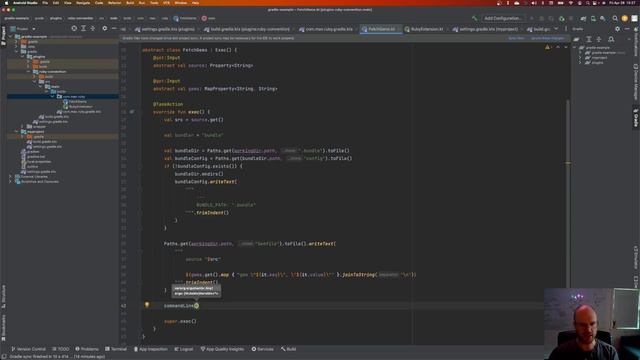The image size is (640, 360).
Task: Open the App Quality Insights tool window
Action: click(222, 349)
